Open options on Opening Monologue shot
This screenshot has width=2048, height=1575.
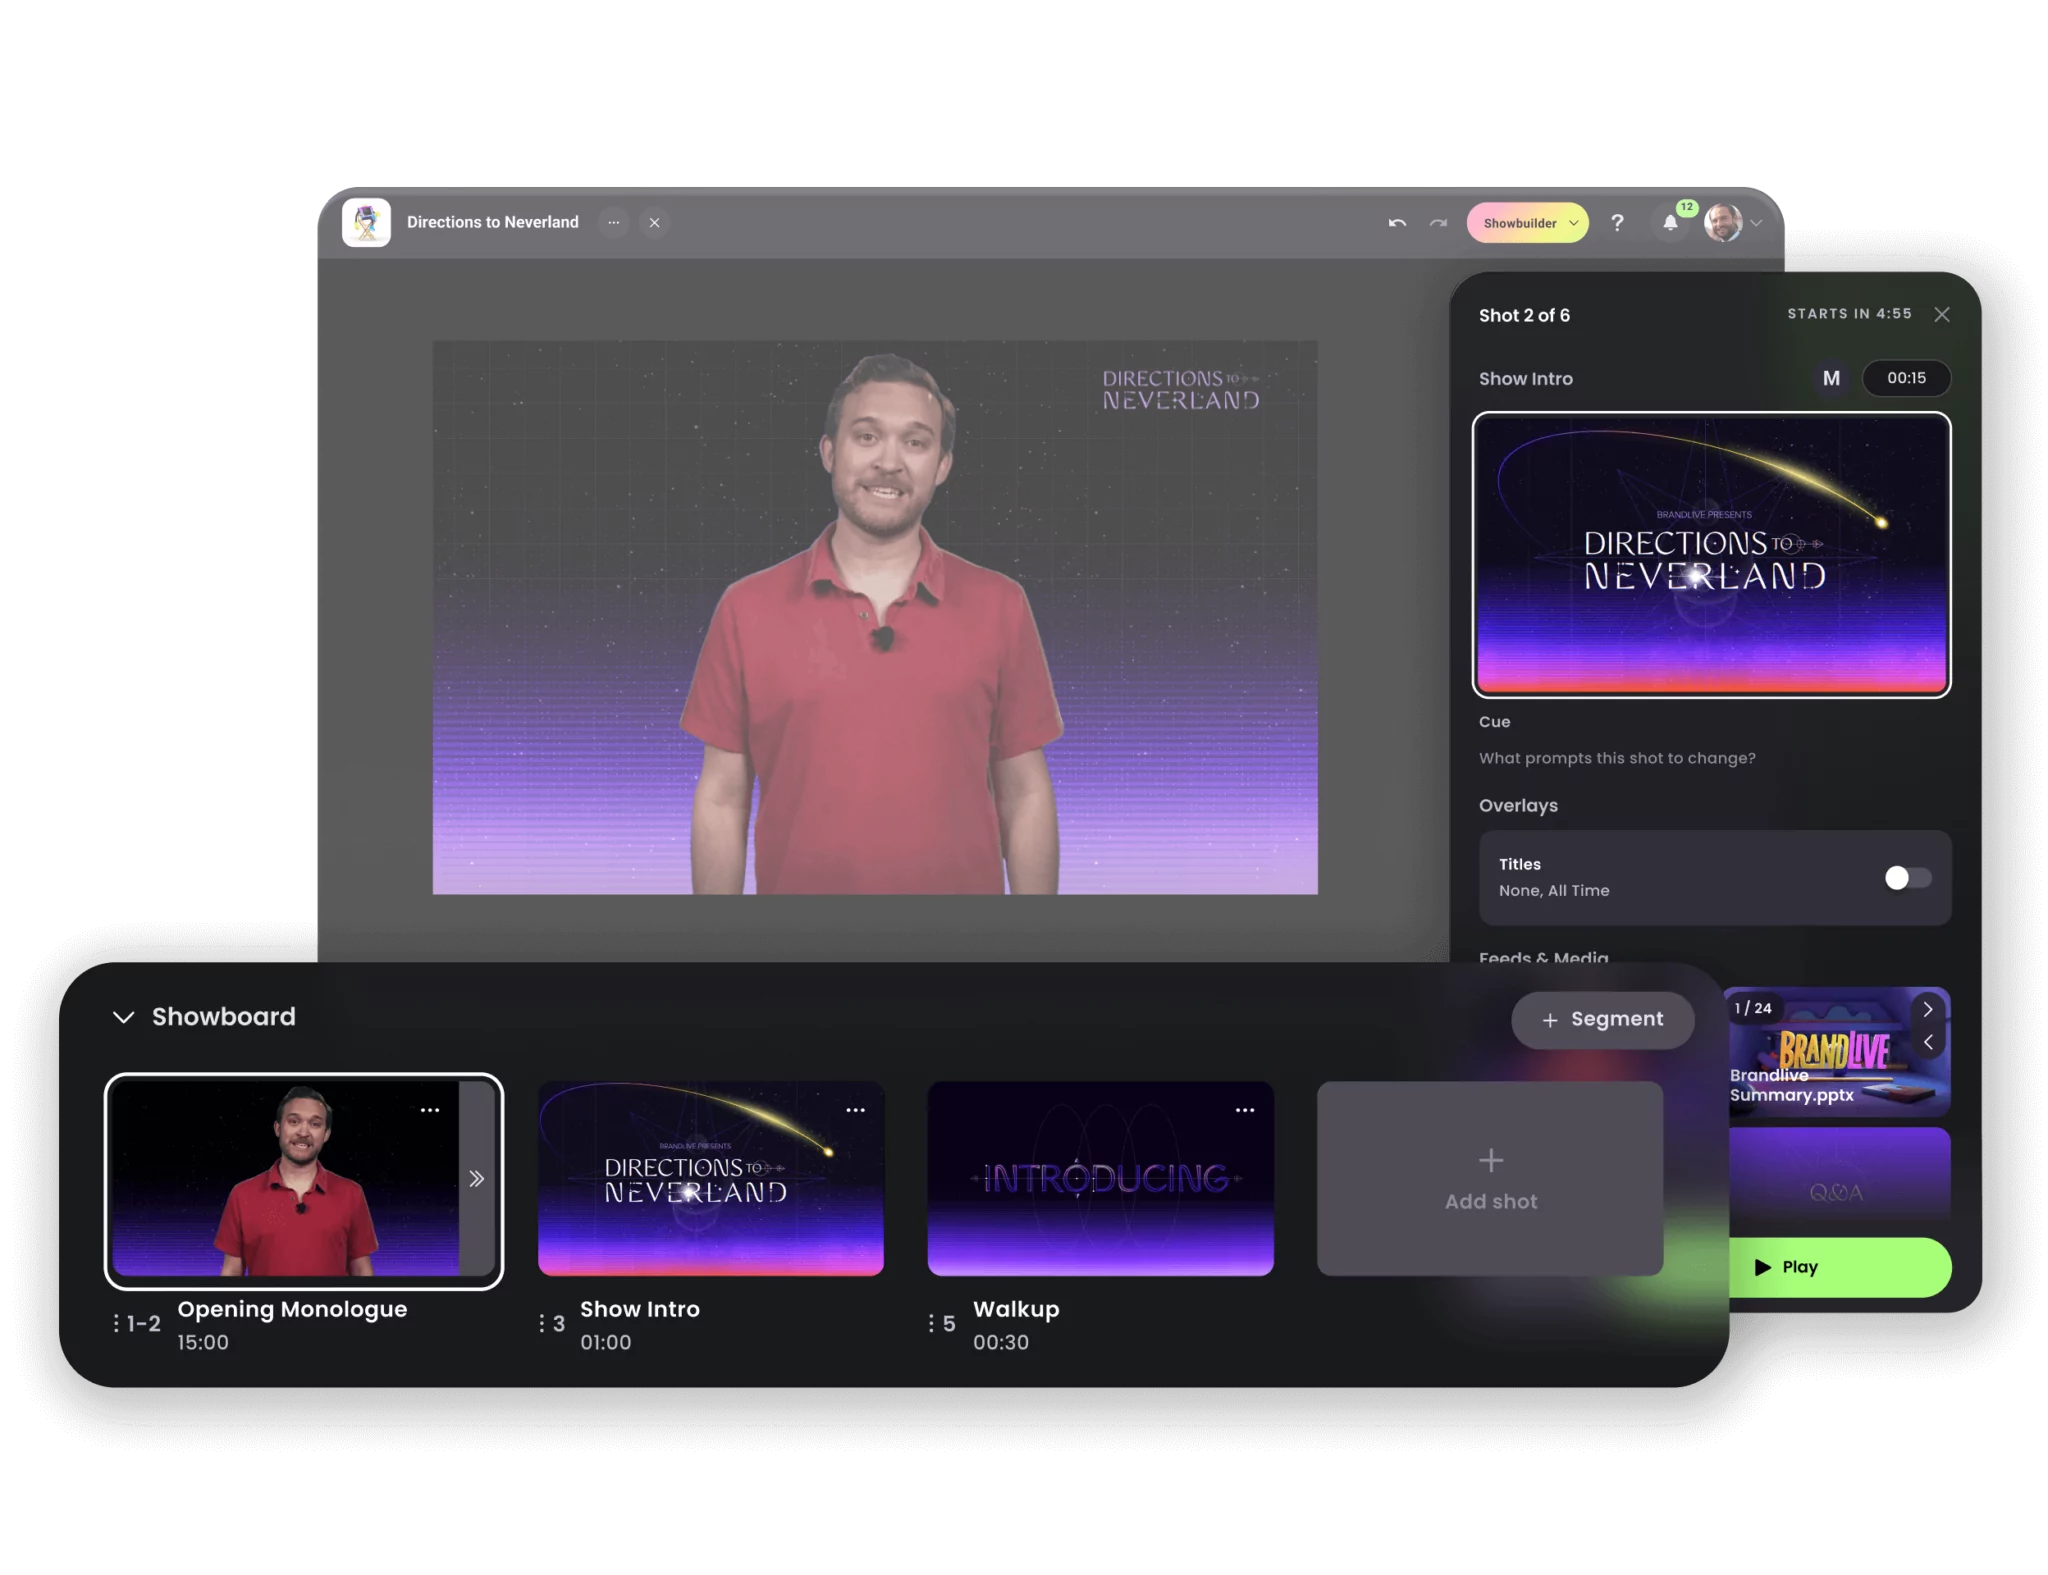[x=430, y=1110]
